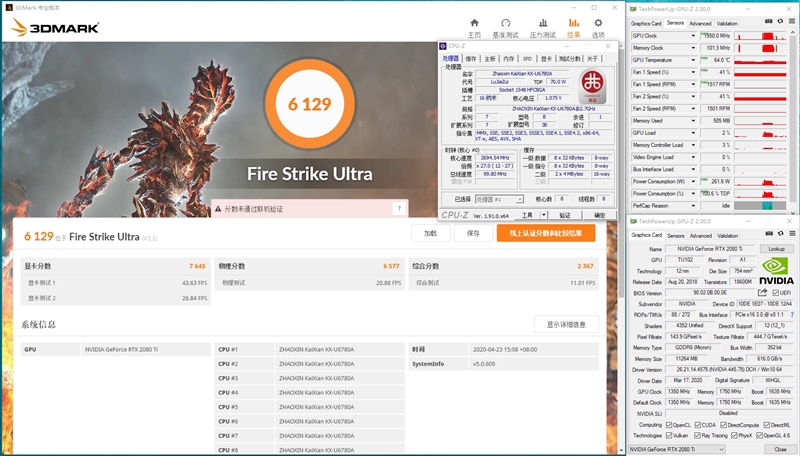Toggle the Vulkan checkbox
Image resolution: width=800 pixels, height=456 pixels.
pos(669,436)
